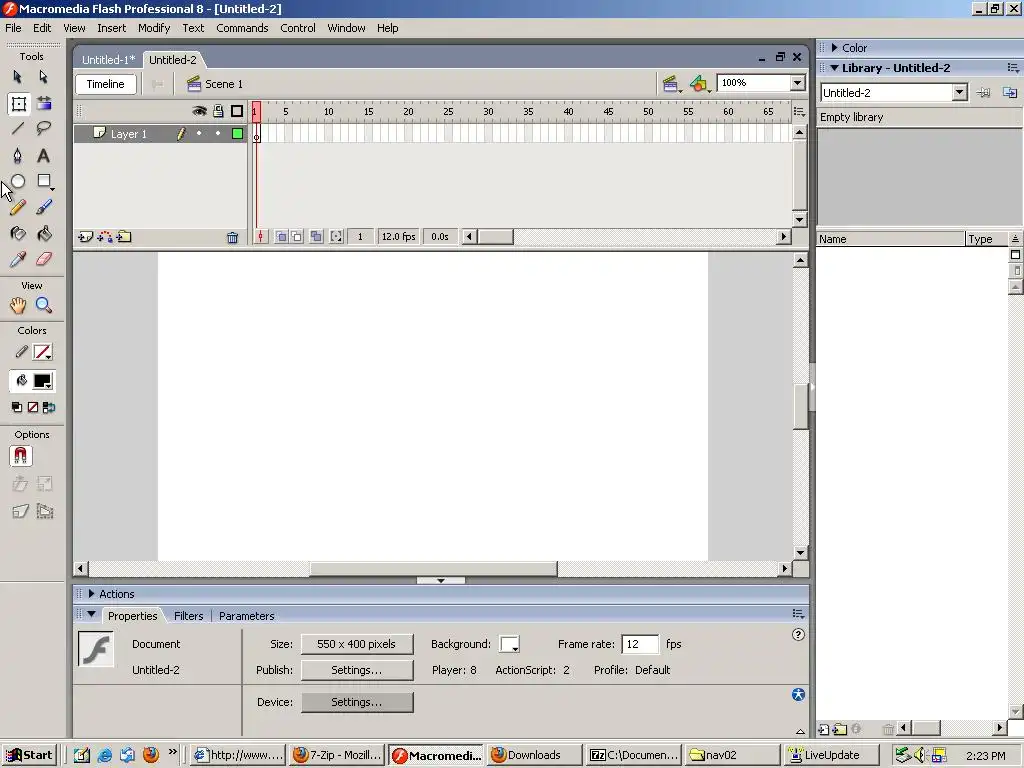Click the Insert Layer icon
This screenshot has height=768, width=1024.
86,237
